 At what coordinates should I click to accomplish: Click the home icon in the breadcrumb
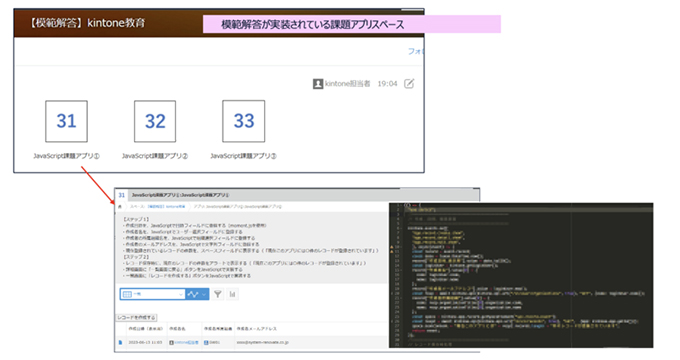[120, 206]
